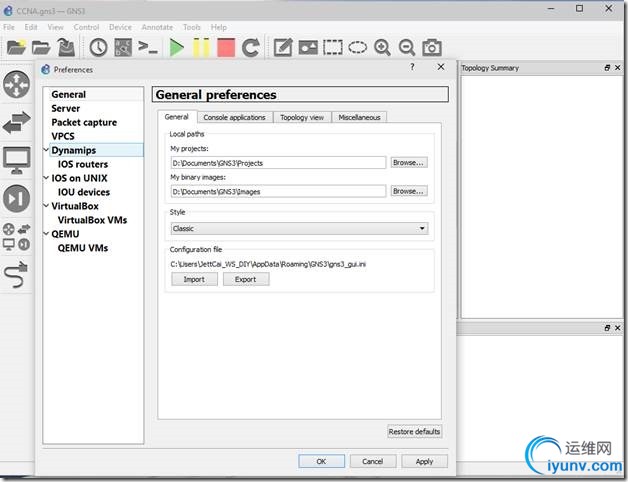This screenshot has height=482, width=628.
Task: Open the console connect icon
Action: [x=147, y=48]
